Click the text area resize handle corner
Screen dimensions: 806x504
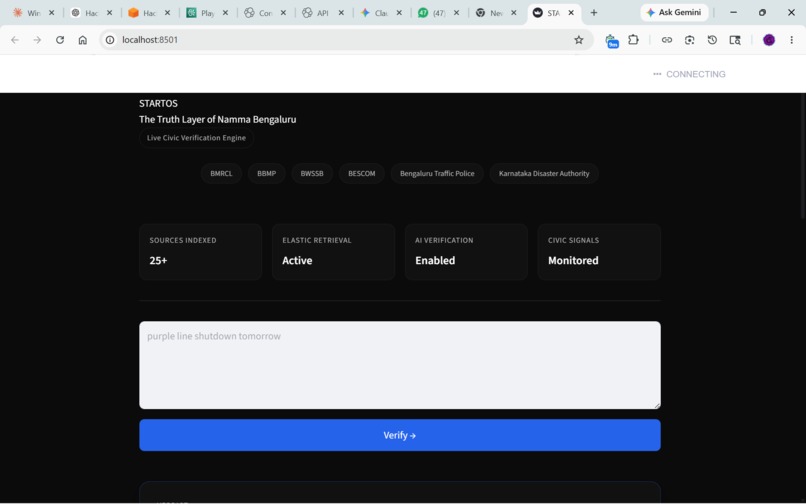pyautogui.click(x=656, y=405)
